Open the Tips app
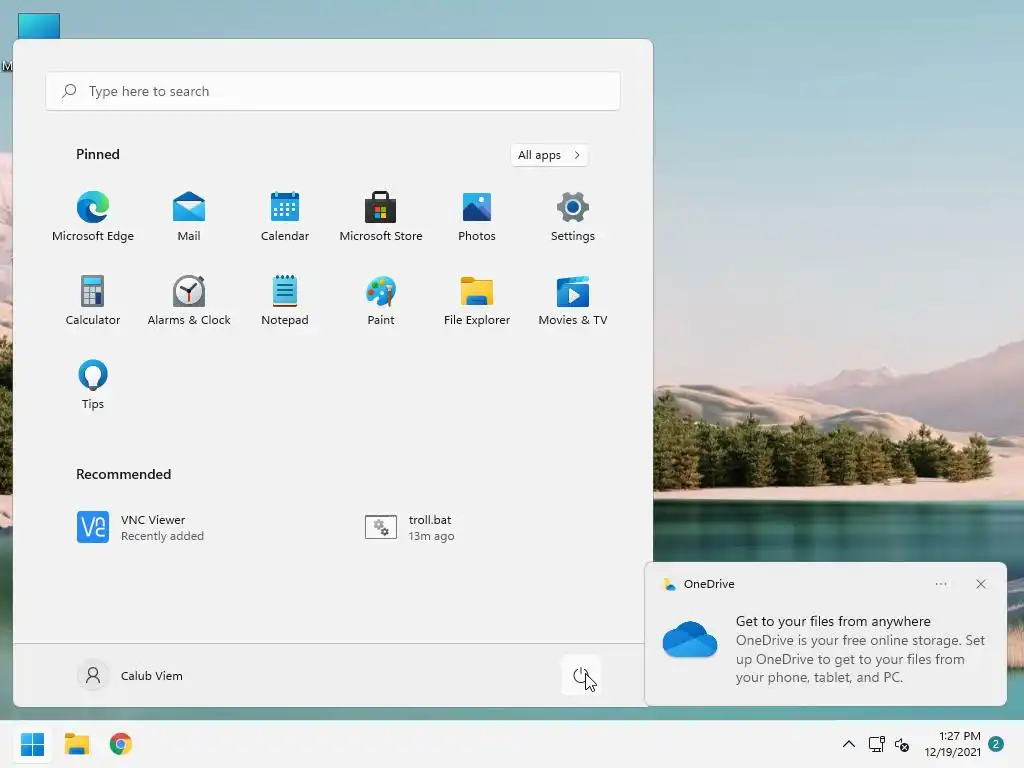The image size is (1024, 768). tap(93, 385)
